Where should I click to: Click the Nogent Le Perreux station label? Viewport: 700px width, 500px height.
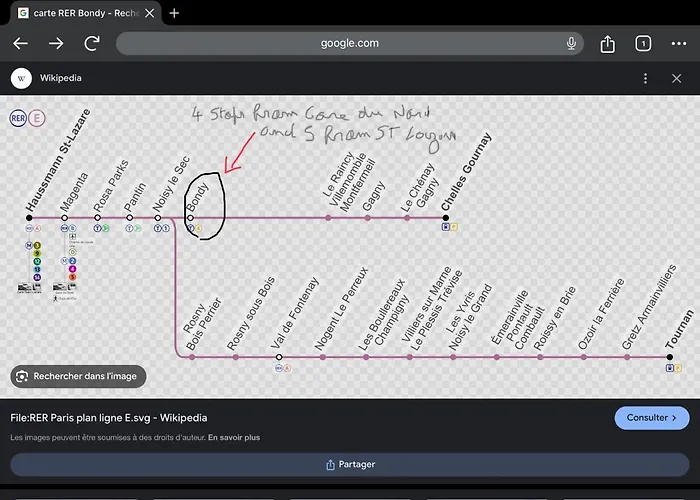pos(342,309)
